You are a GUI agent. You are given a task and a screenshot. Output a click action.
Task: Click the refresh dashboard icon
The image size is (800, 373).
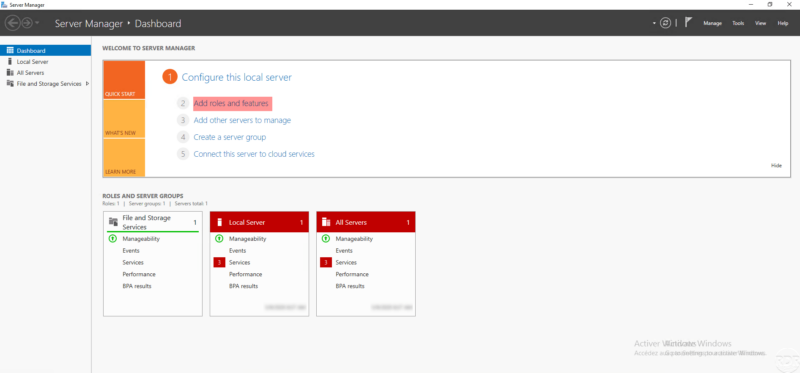(665, 23)
